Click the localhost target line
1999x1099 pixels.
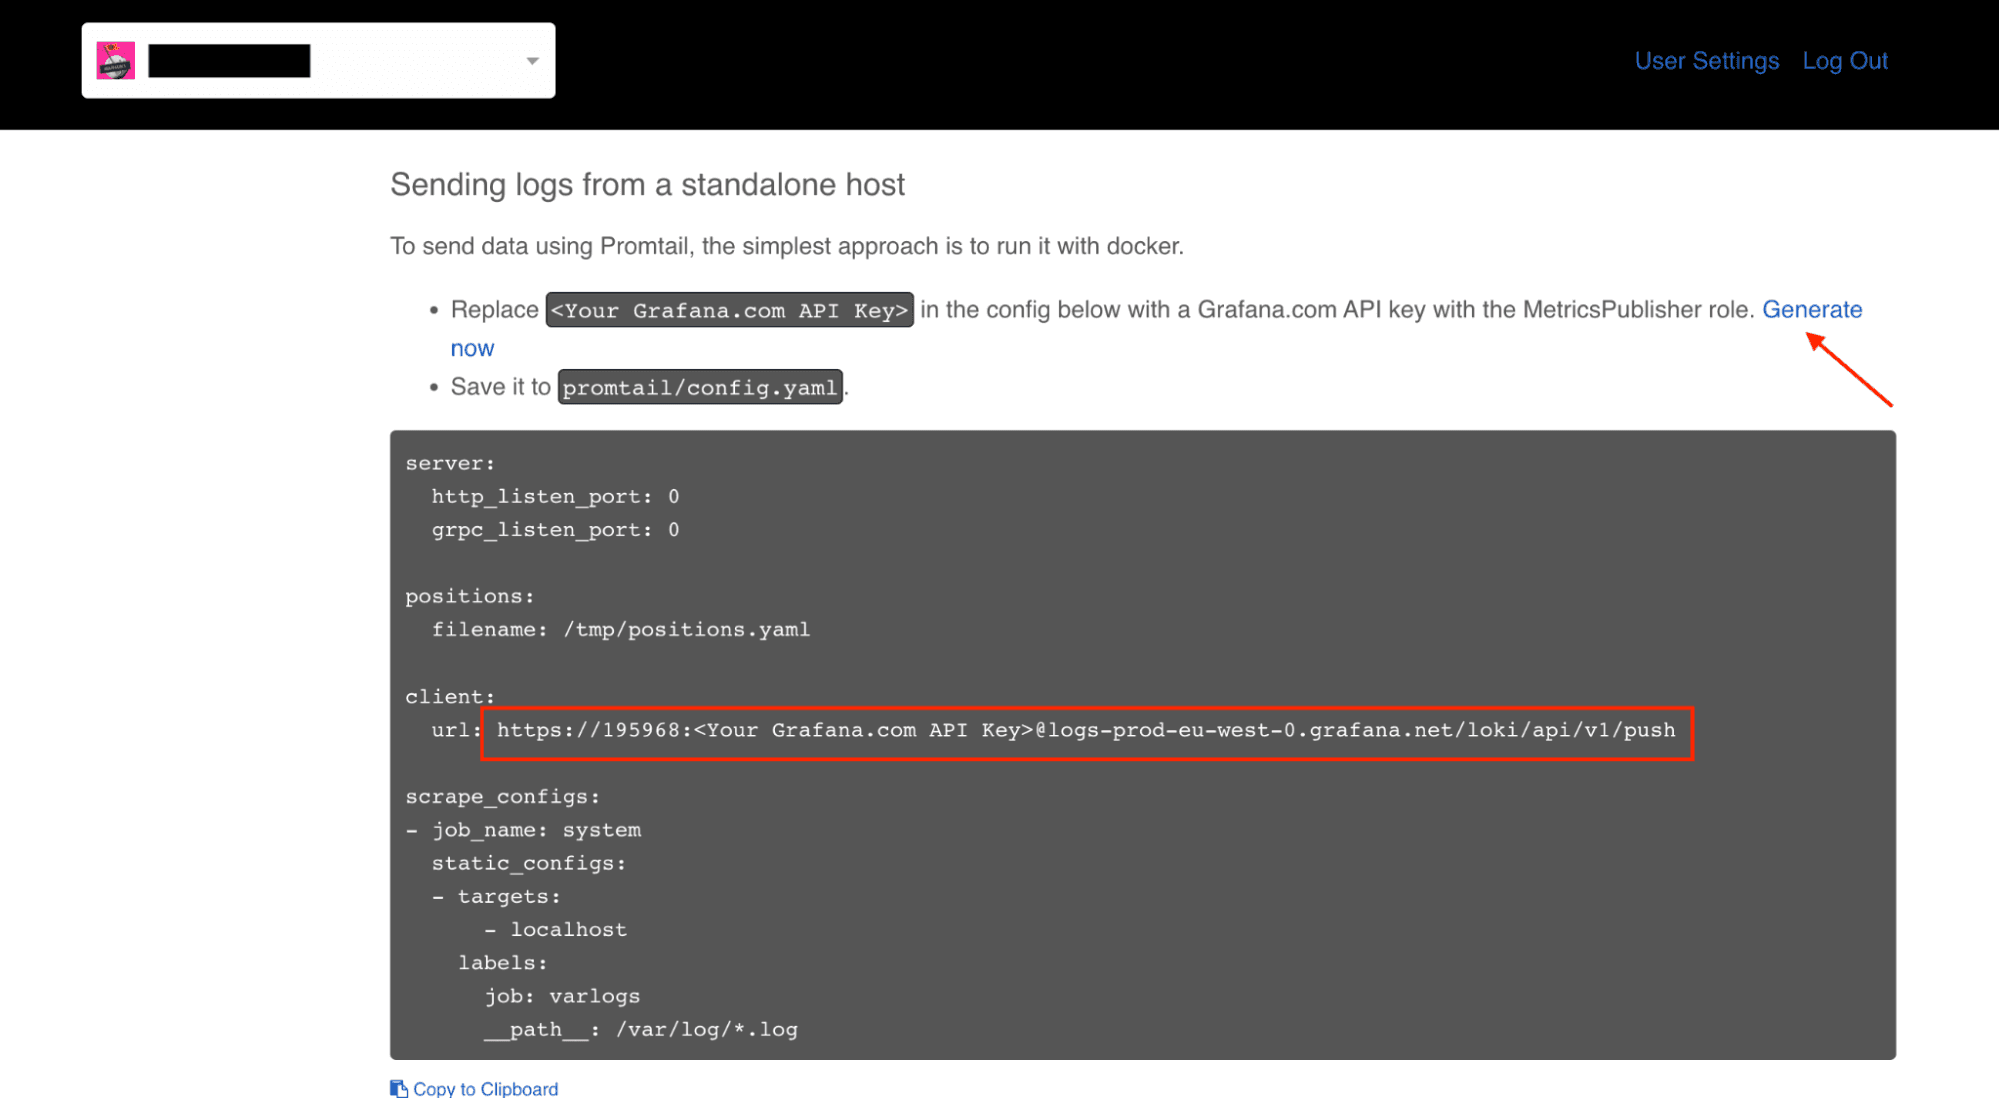pos(567,930)
